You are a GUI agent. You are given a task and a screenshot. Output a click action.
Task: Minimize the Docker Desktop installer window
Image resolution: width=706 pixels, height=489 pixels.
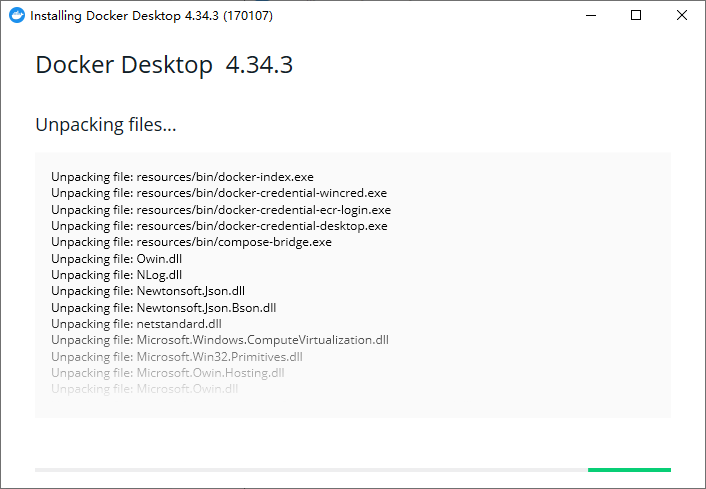[591, 15]
